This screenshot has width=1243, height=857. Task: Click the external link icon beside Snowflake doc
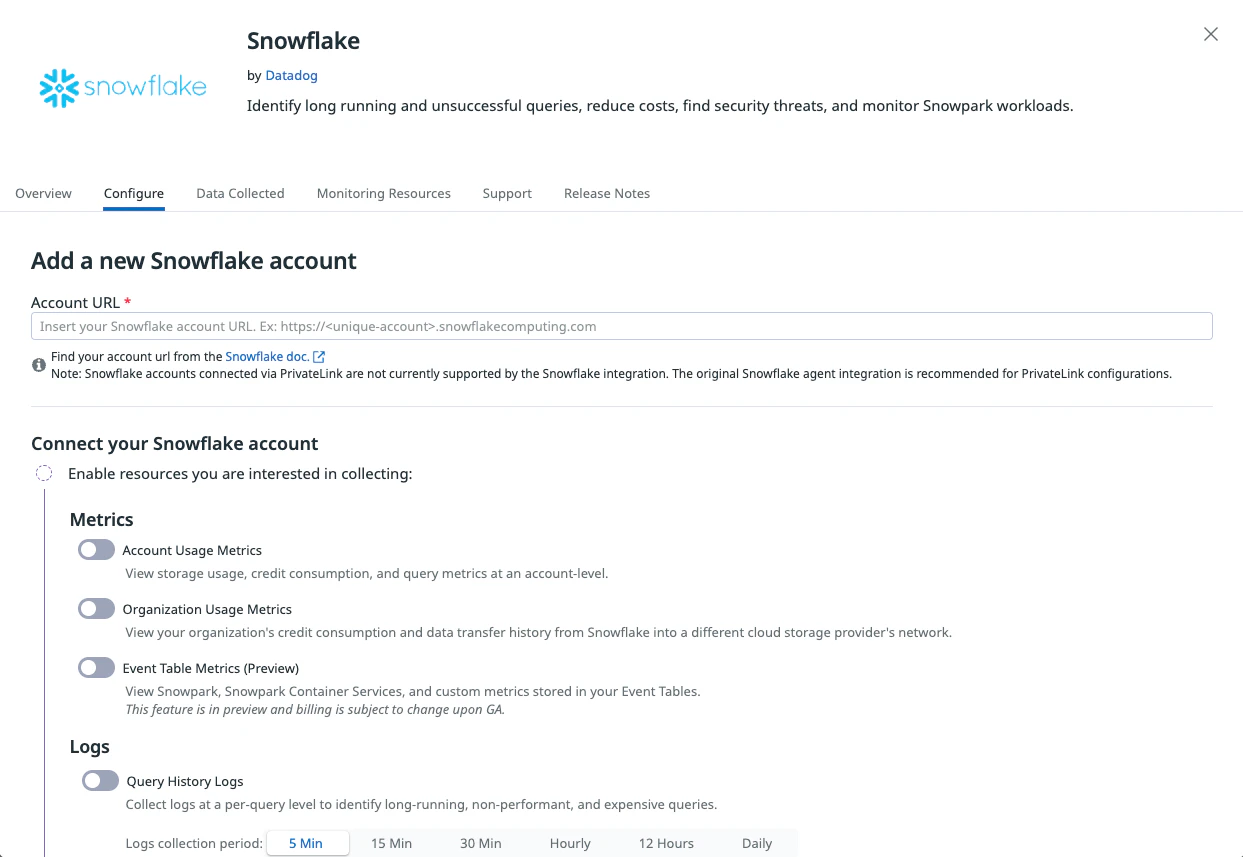pos(319,357)
